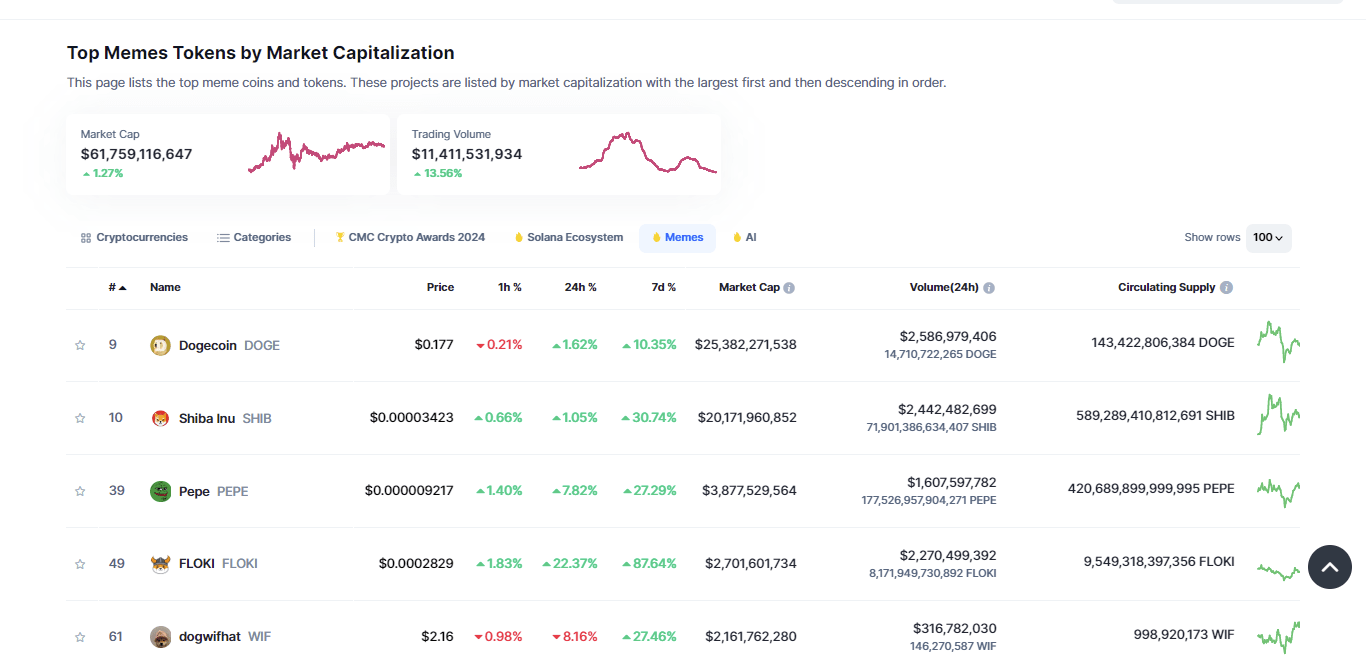Click dogwifhat price $2.16

click(x=437, y=637)
